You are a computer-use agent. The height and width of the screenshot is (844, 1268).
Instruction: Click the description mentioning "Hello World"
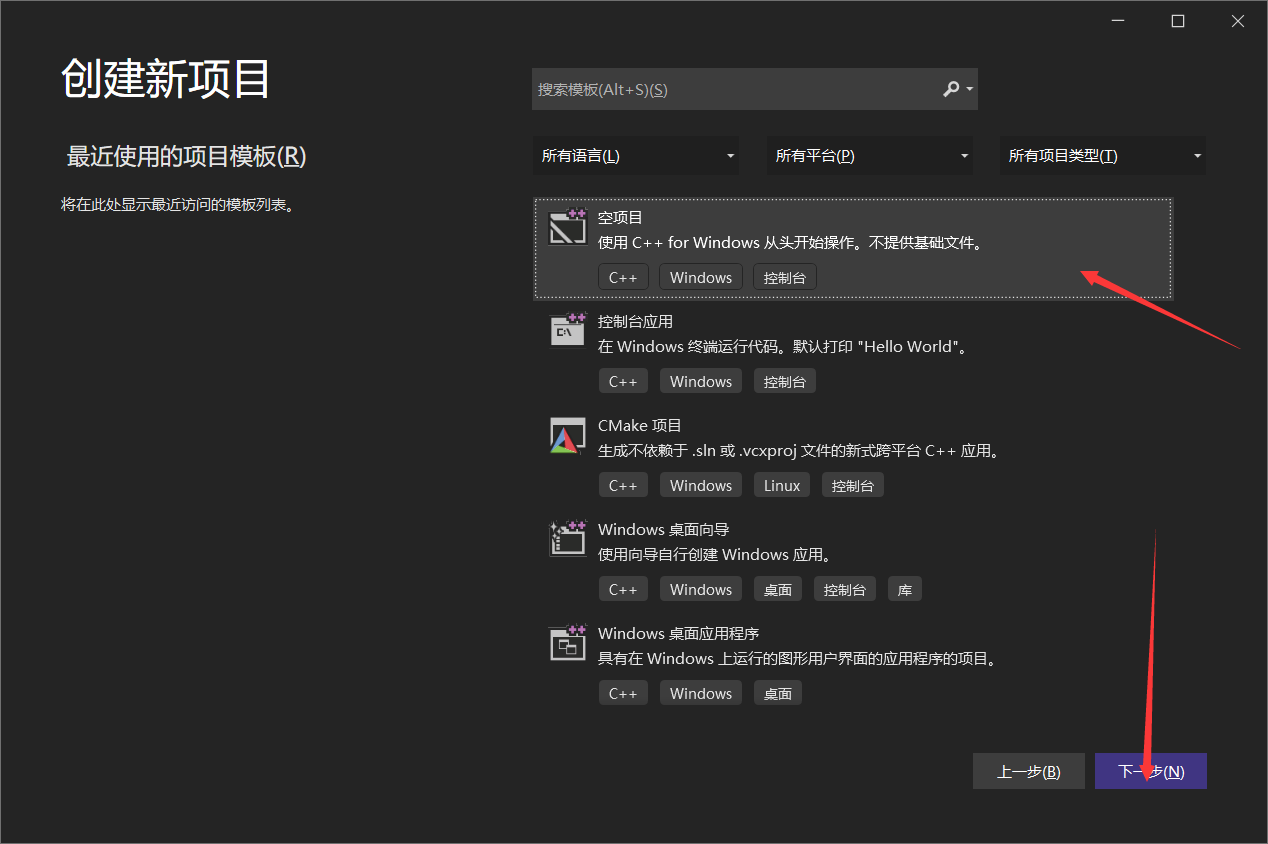coord(783,347)
